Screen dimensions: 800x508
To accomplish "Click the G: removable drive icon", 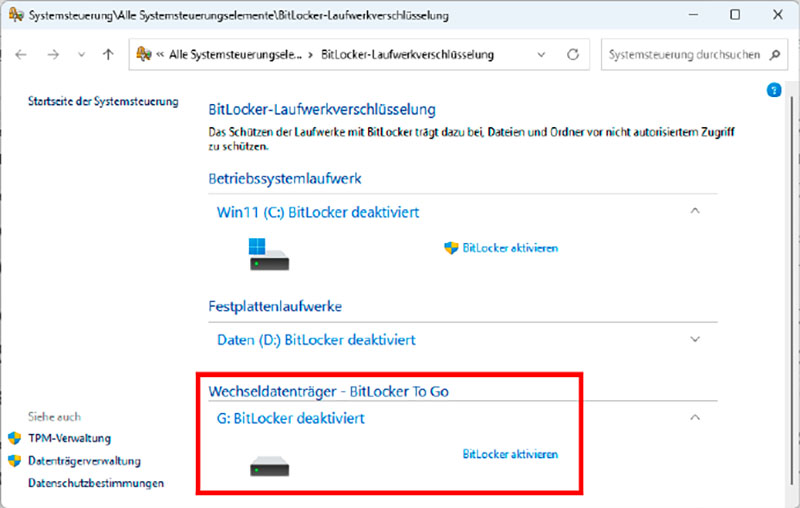I will [x=269, y=466].
